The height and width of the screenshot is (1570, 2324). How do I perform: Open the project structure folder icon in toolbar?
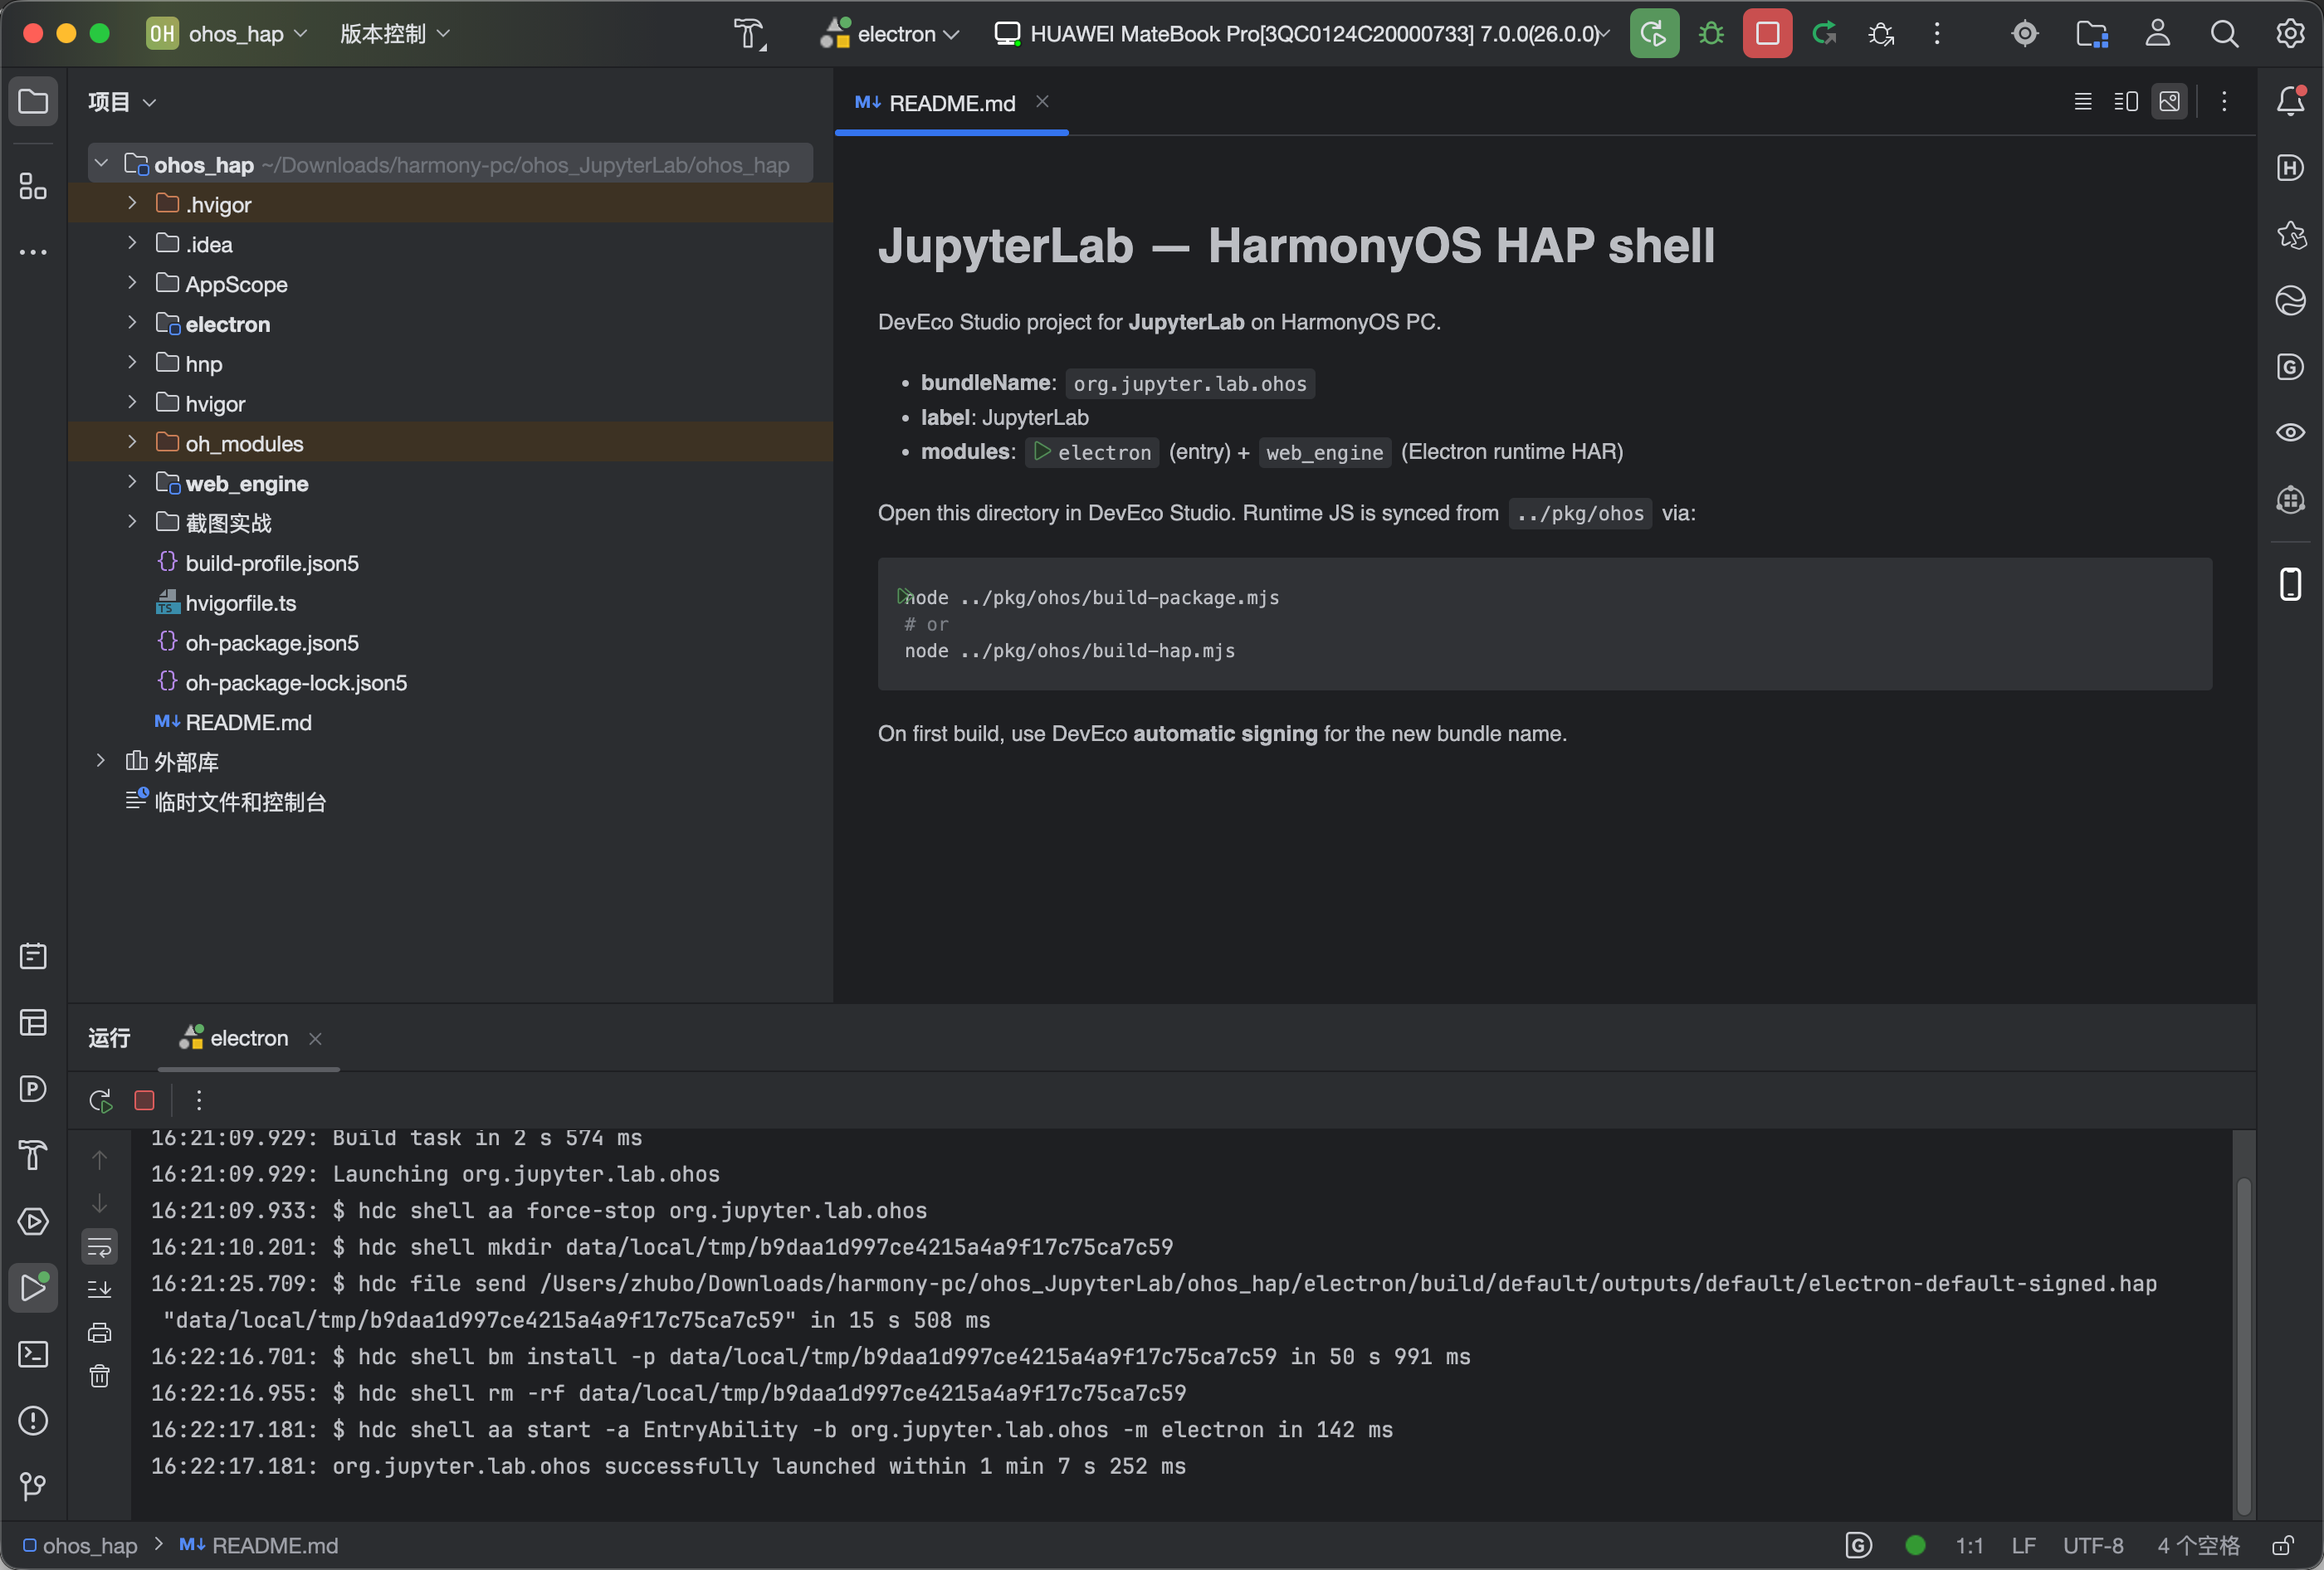2091,34
